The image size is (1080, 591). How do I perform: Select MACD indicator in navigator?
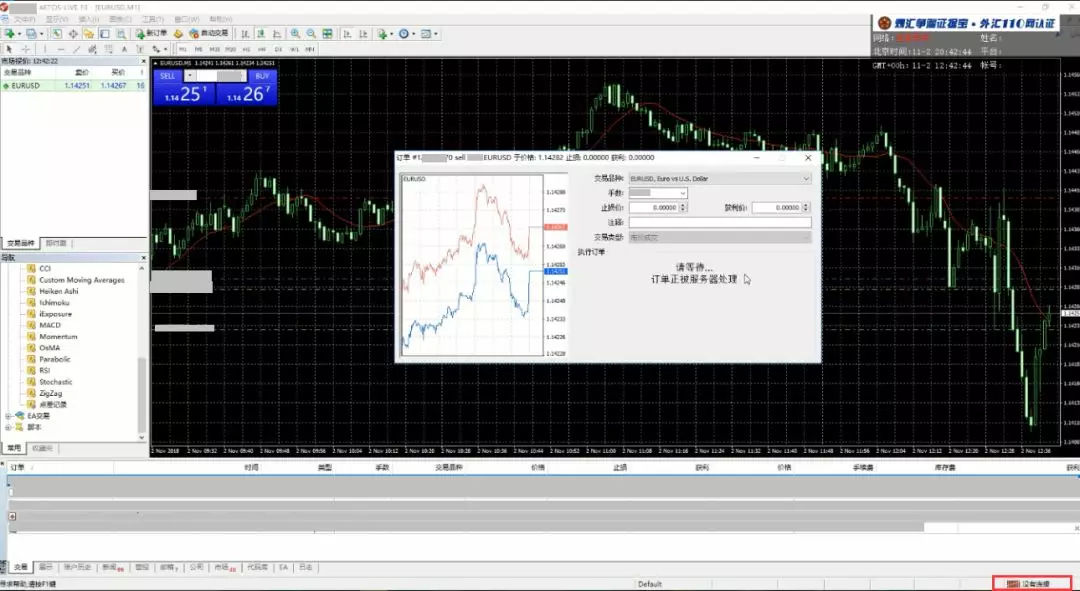50,325
